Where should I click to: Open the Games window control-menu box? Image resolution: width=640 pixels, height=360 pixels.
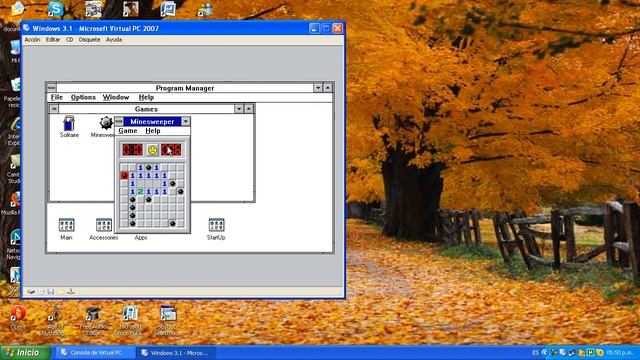point(53,109)
